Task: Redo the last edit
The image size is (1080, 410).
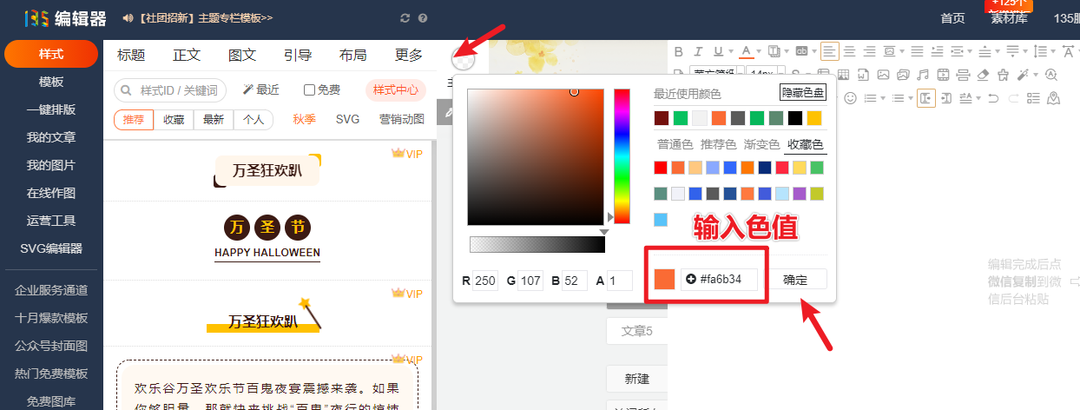Action: point(1013,98)
